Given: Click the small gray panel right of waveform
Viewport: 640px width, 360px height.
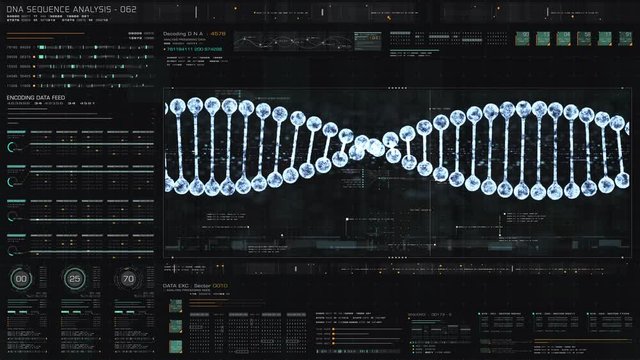Looking at the screenshot, I should pyautogui.click(x=368, y=41).
